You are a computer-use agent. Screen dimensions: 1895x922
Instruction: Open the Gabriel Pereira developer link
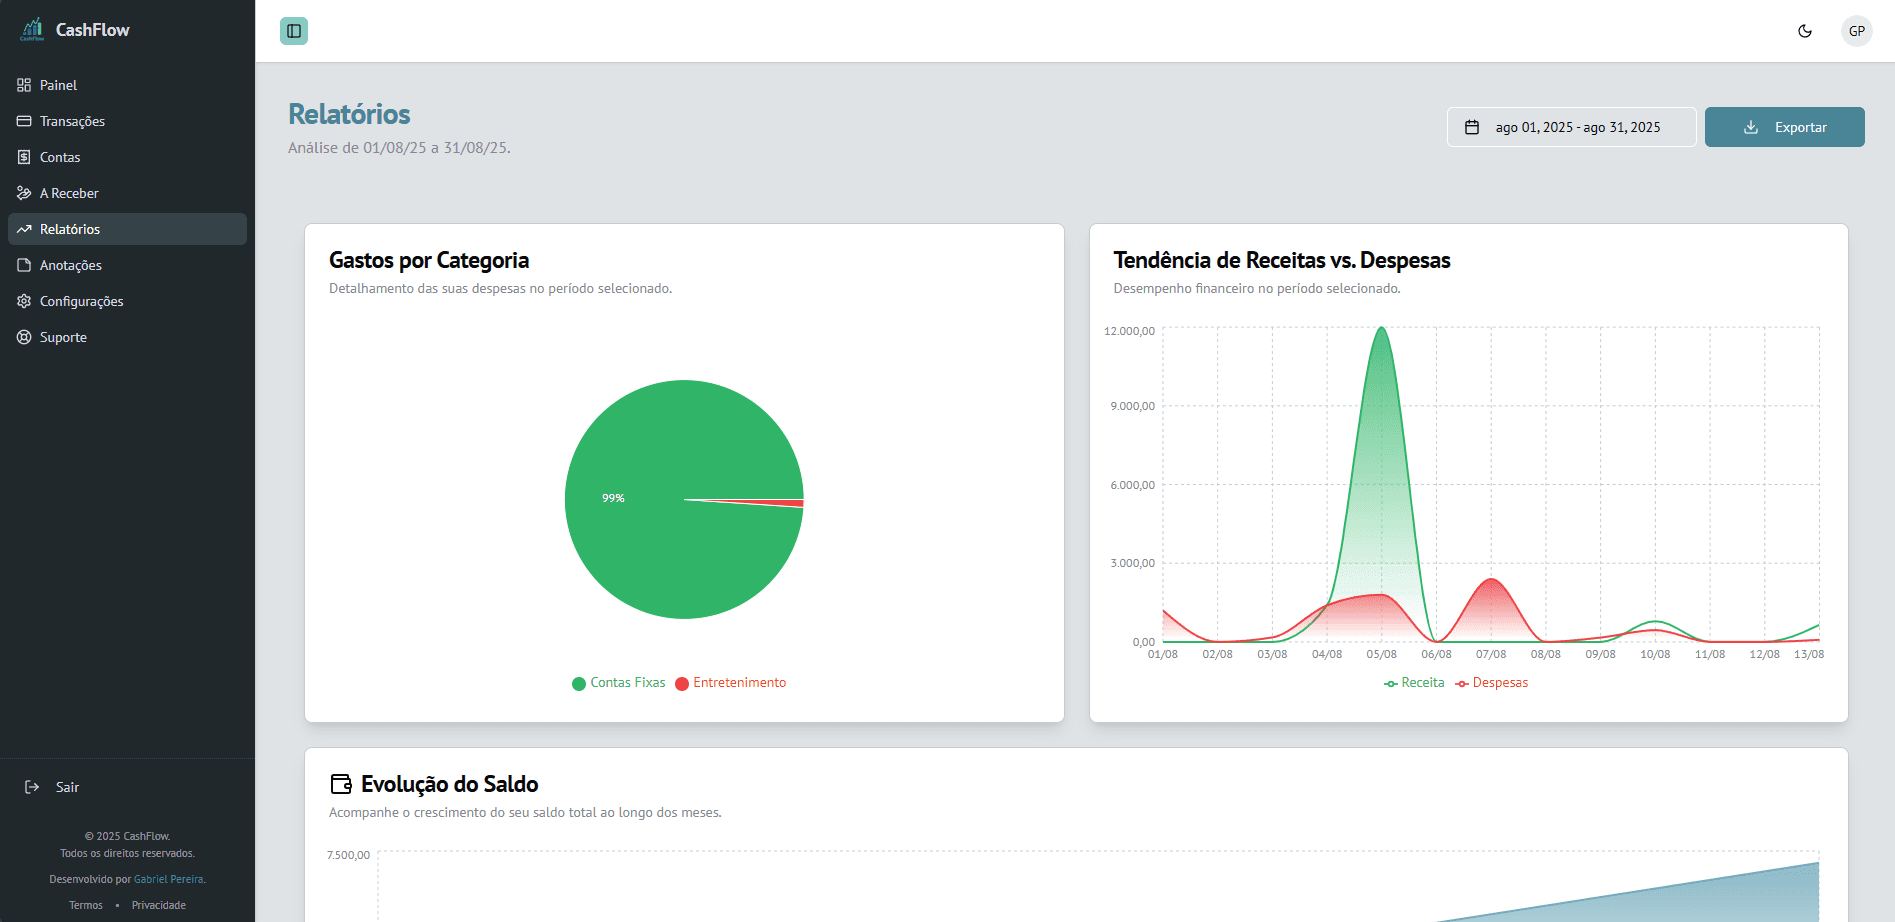point(169,880)
